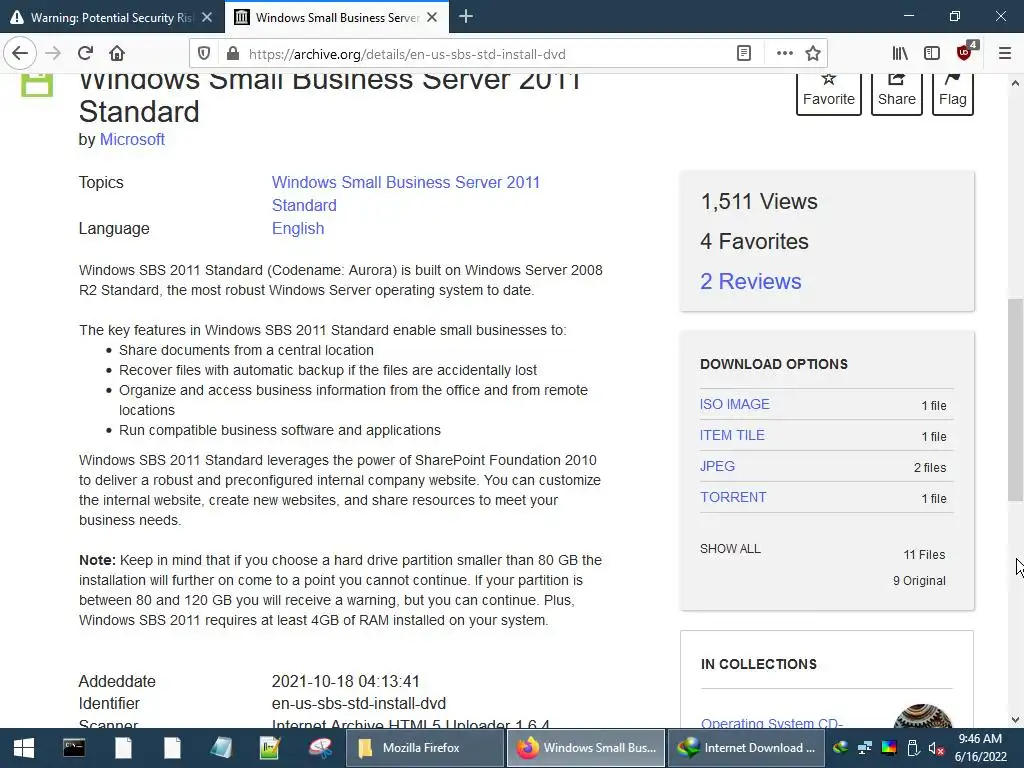This screenshot has width=1024, height=768.
Task: Open the green notepad taskbar icon
Action: pyautogui.click(x=270, y=748)
